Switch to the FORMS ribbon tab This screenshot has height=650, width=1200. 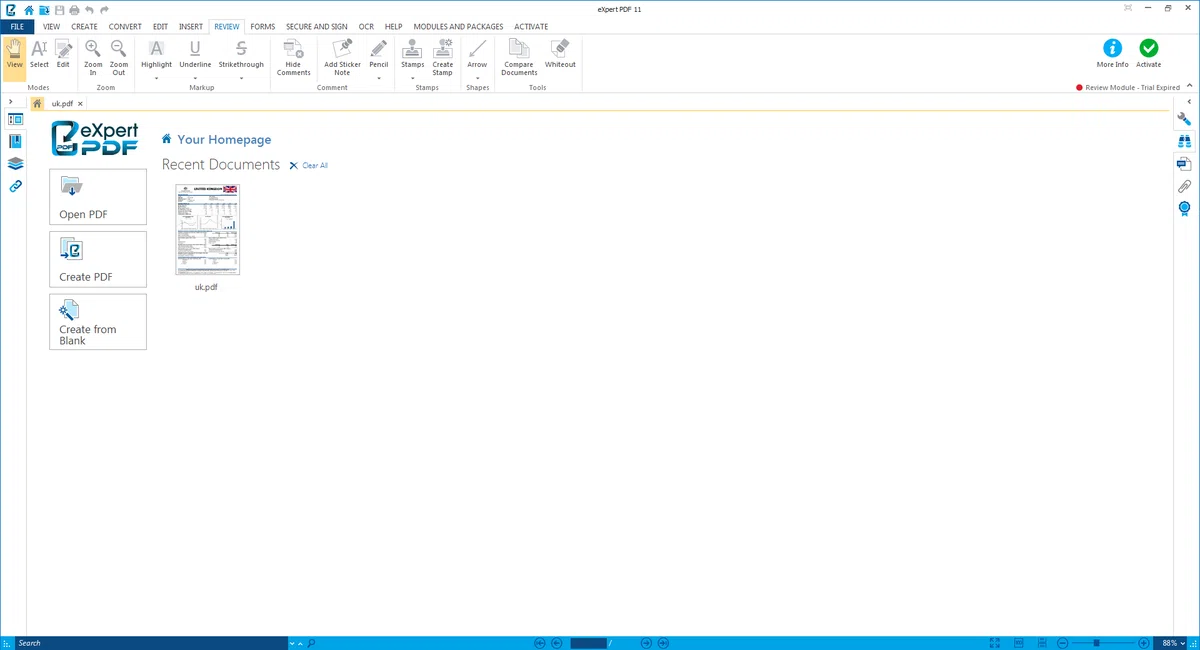coord(263,26)
